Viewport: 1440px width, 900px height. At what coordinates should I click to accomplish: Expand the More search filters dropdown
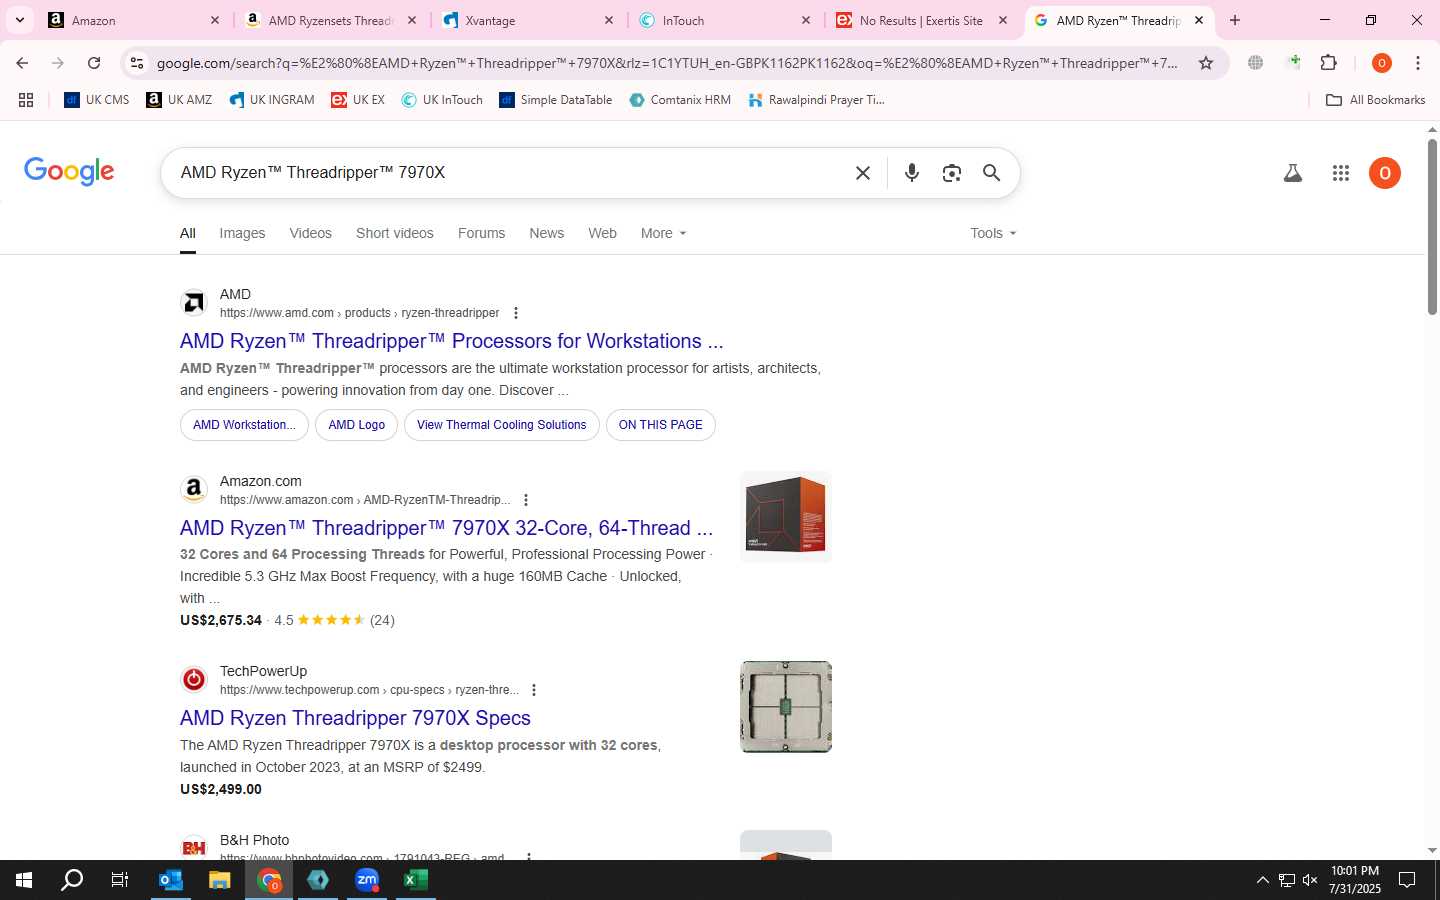point(664,233)
